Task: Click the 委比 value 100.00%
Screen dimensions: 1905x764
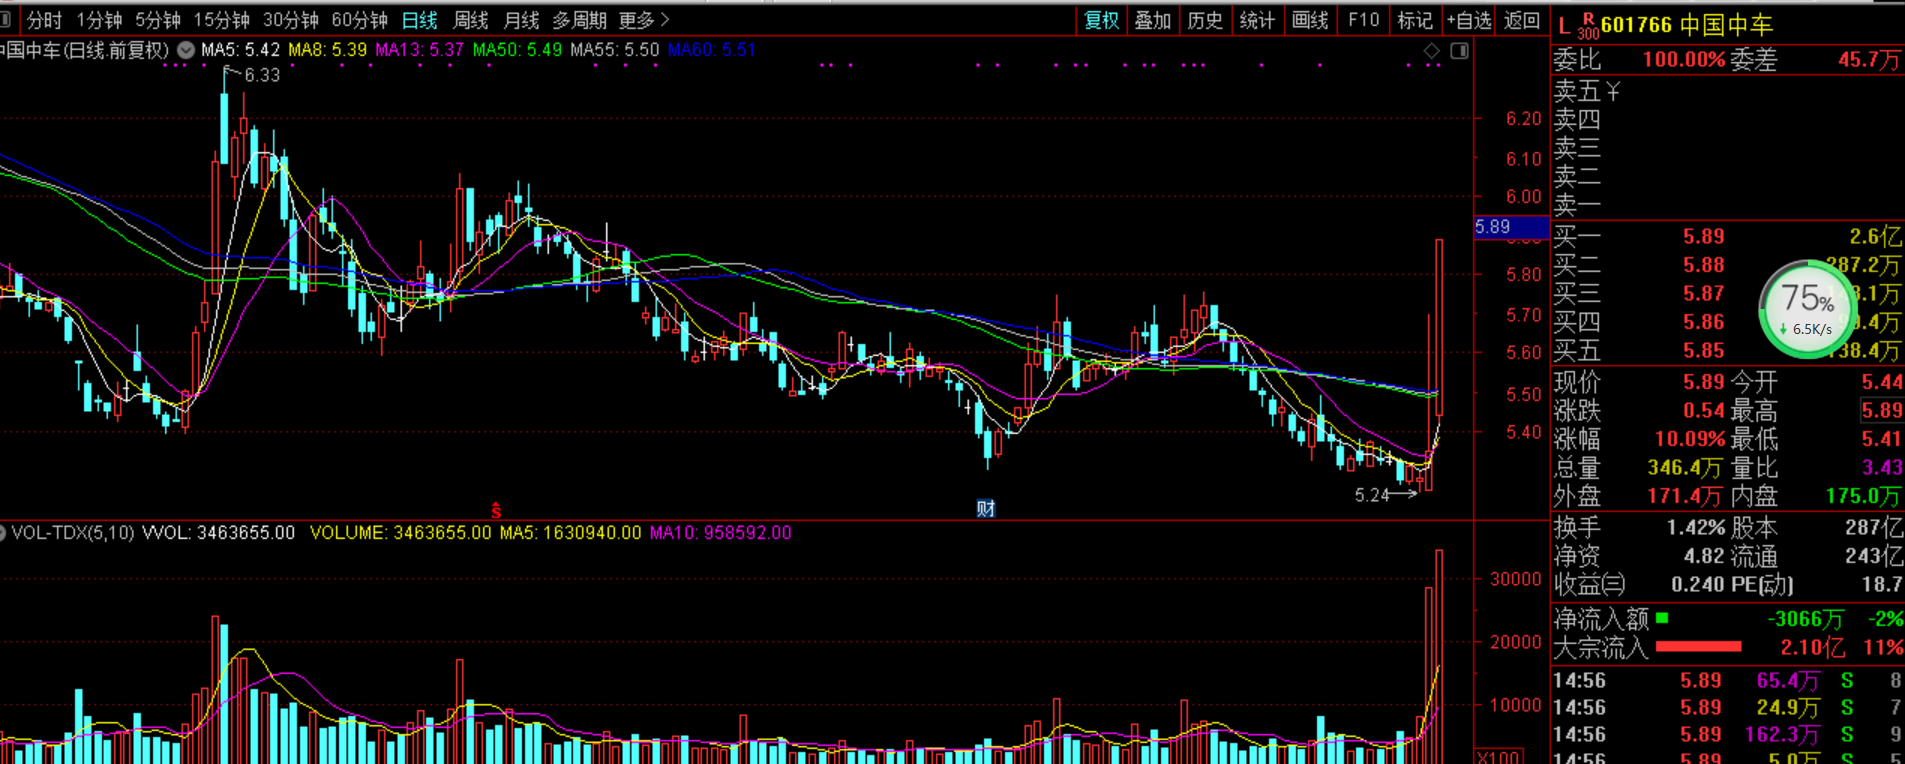Action: coord(1683,60)
